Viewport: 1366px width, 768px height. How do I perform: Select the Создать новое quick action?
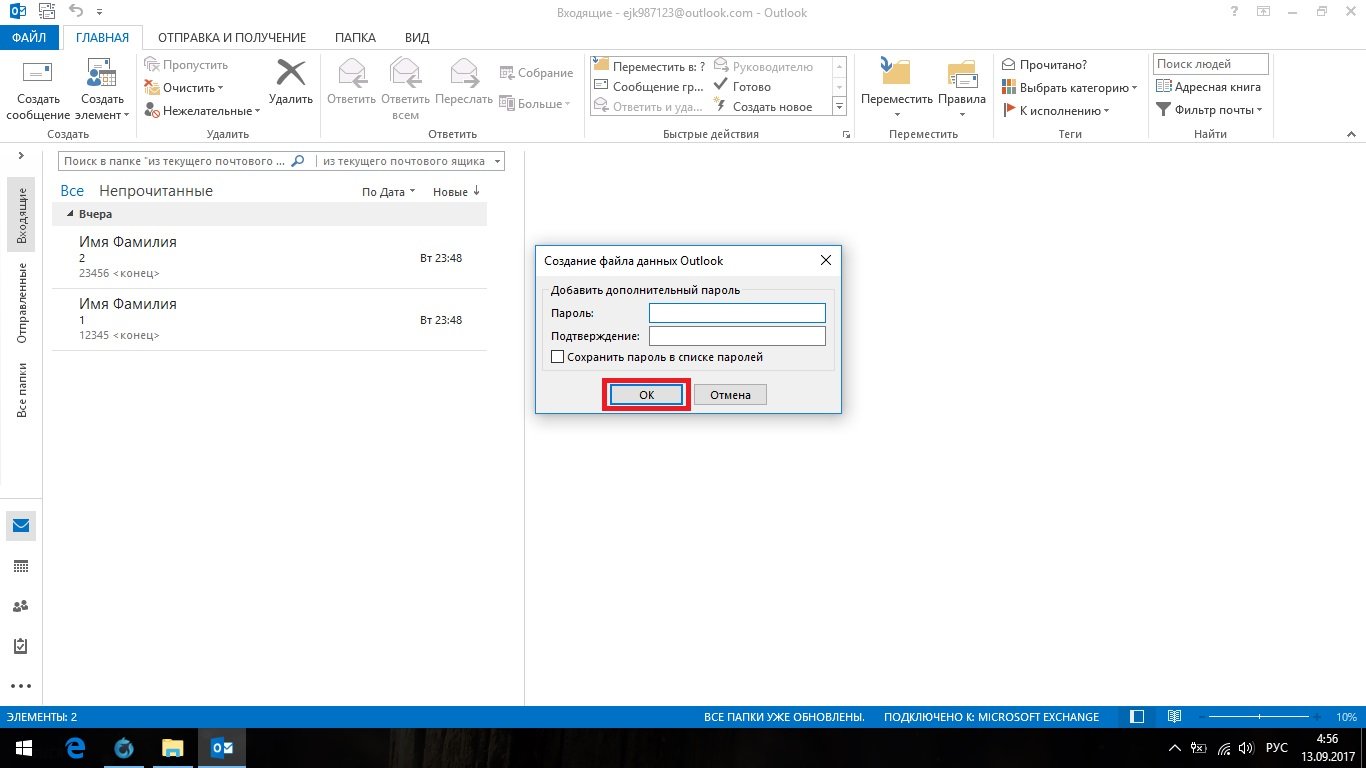762,107
